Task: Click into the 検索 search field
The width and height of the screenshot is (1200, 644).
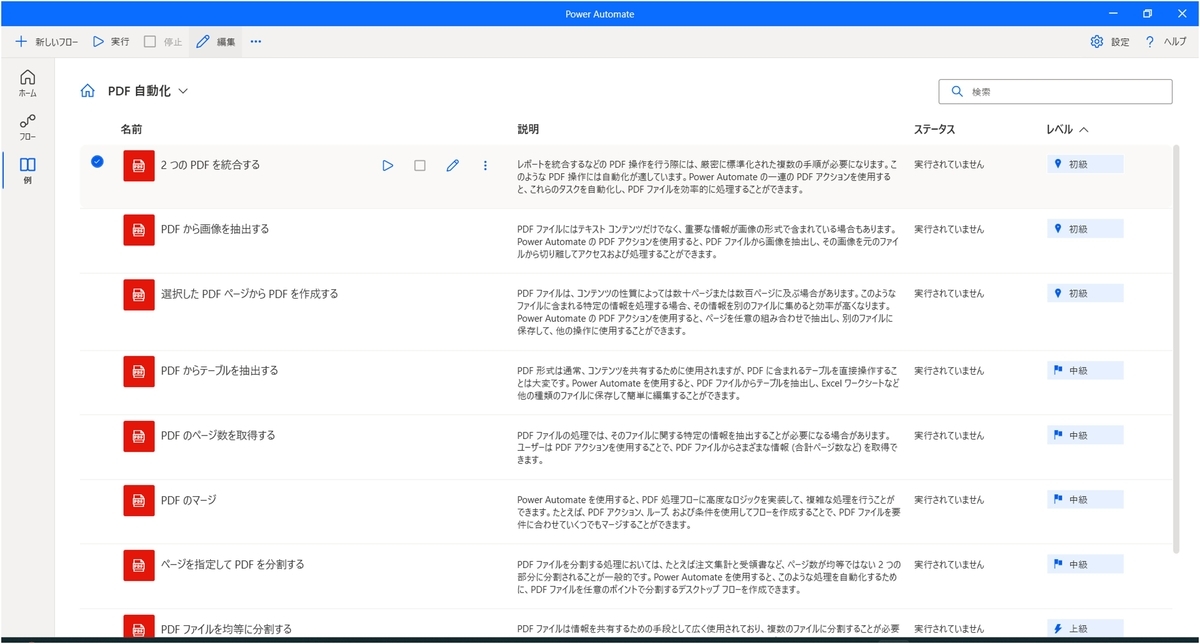Action: pos(1055,91)
